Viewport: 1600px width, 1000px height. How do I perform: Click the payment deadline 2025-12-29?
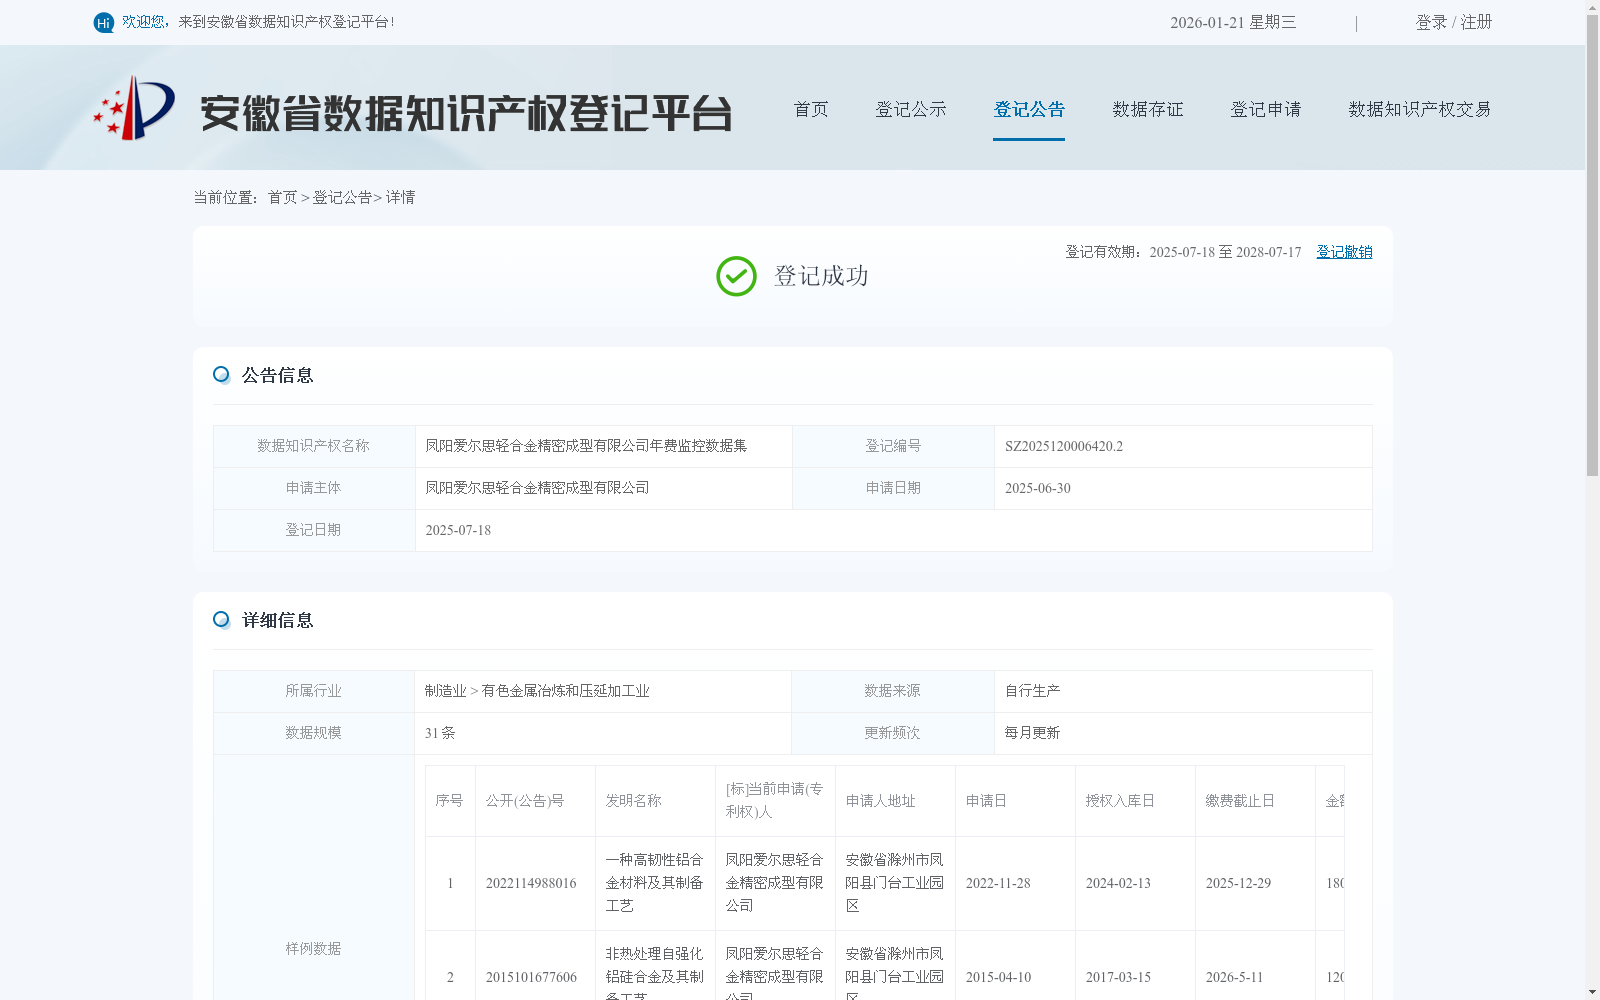tap(1238, 884)
